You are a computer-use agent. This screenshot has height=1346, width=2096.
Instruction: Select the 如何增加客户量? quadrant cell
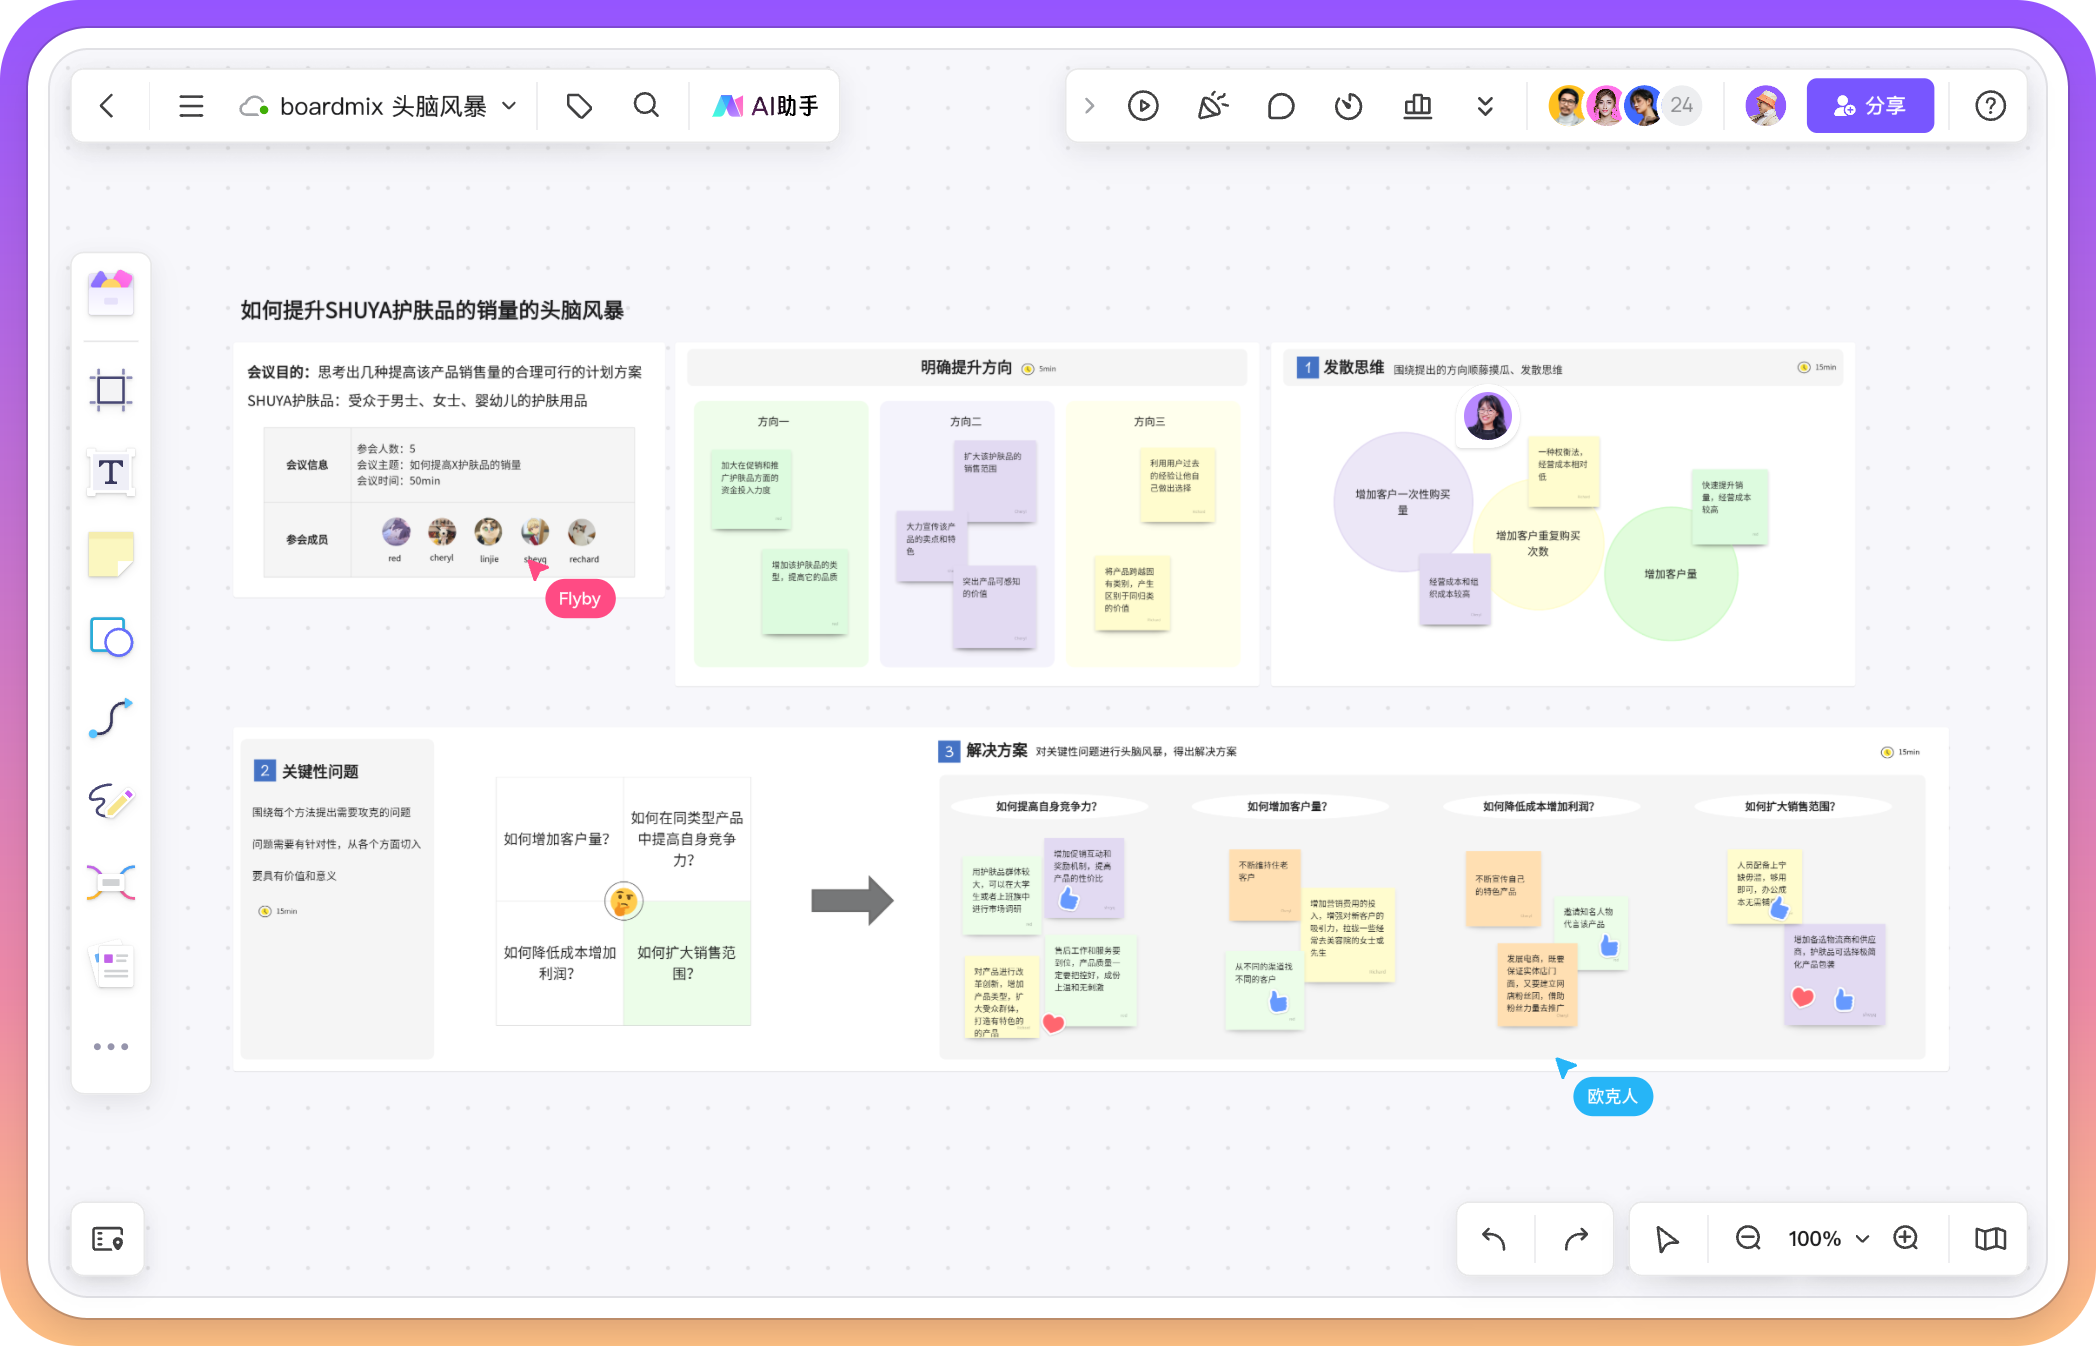coord(559,839)
